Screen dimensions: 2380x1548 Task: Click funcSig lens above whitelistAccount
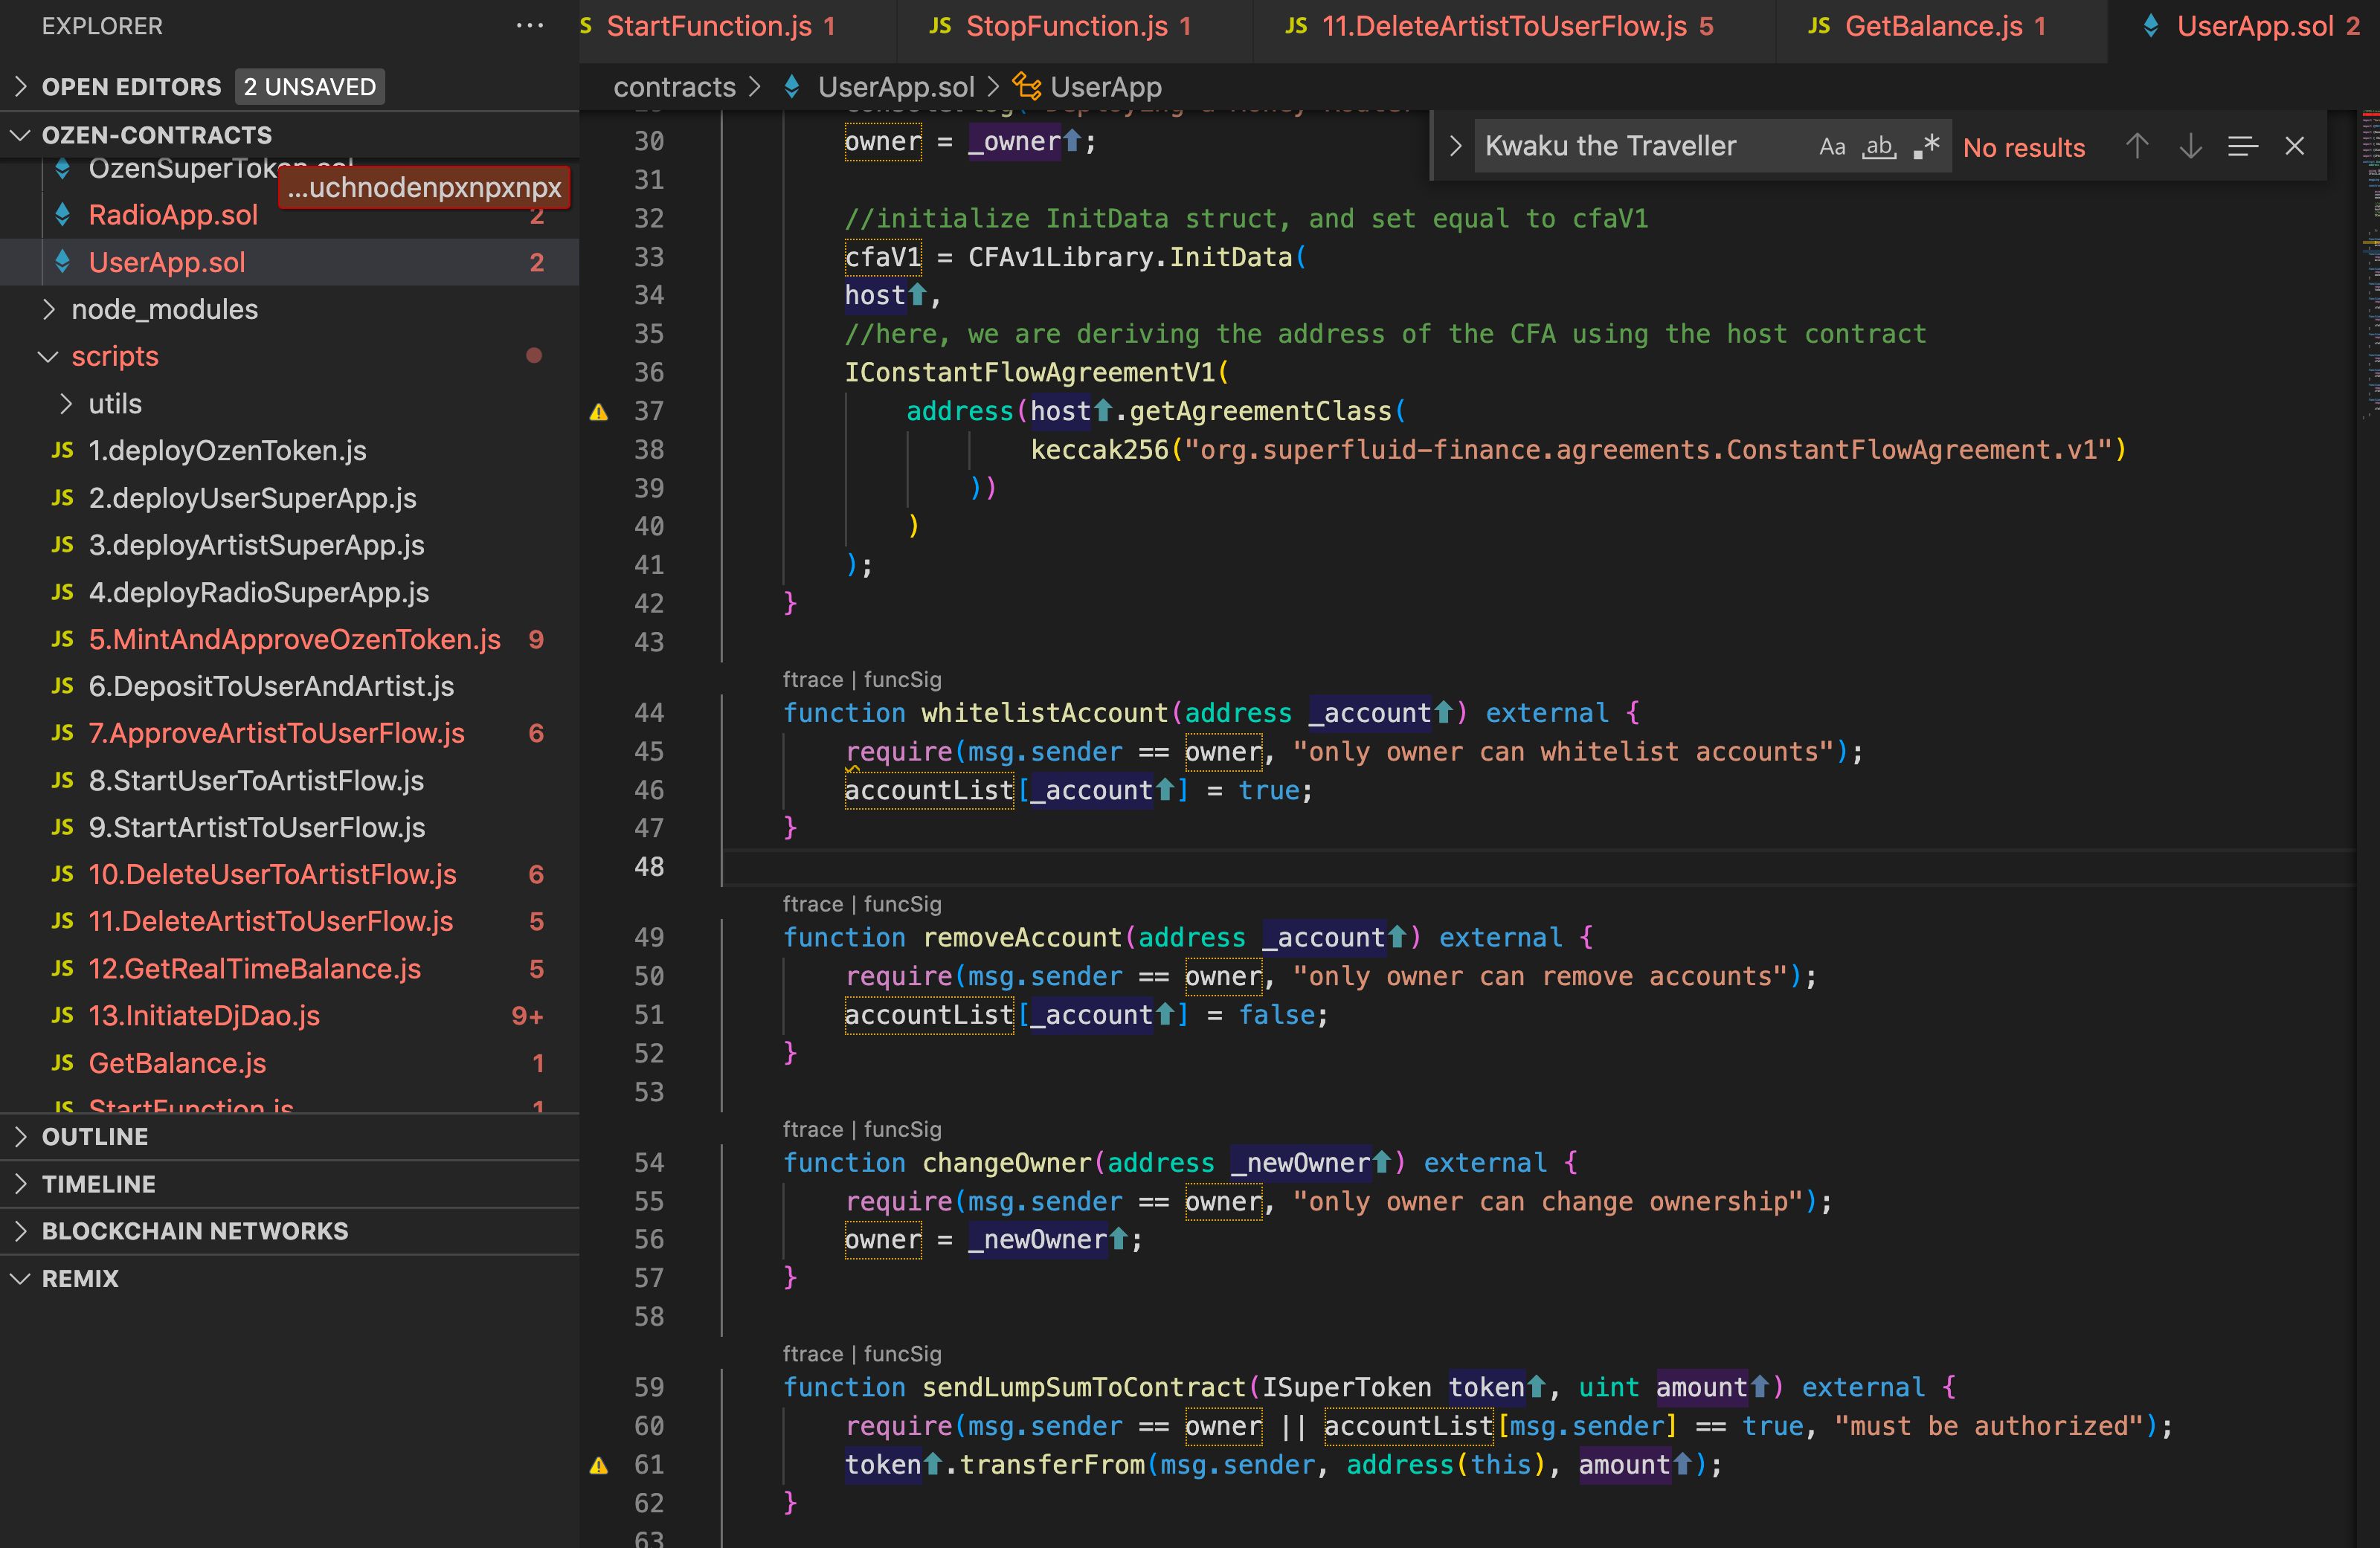click(x=902, y=679)
